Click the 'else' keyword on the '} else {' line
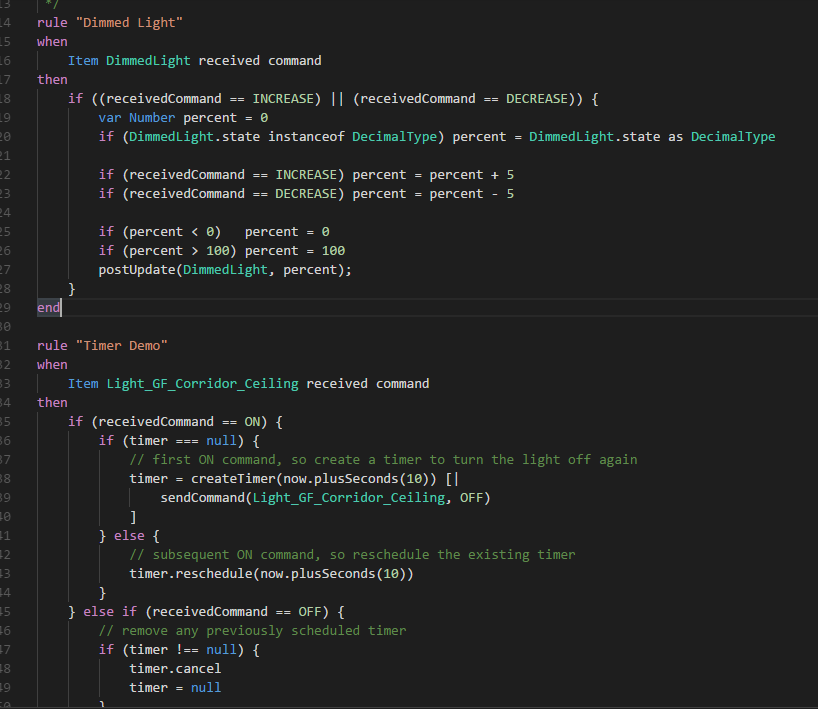 [x=129, y=536]
